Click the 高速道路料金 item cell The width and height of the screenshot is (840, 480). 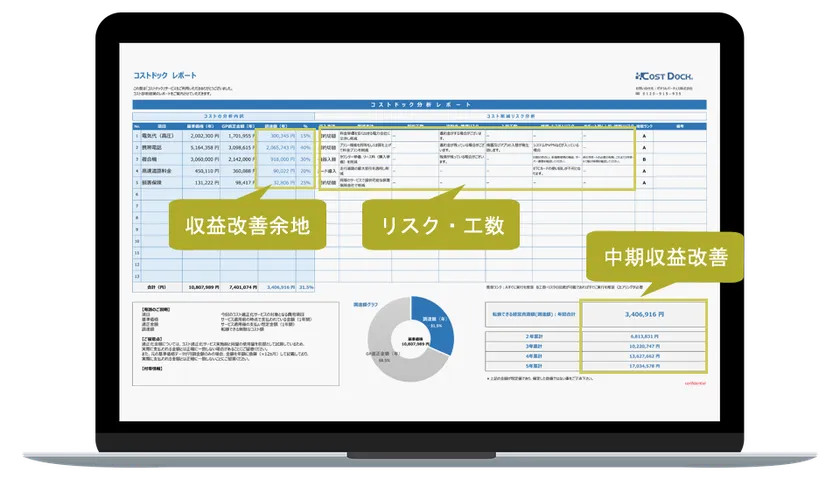(161, 171)
